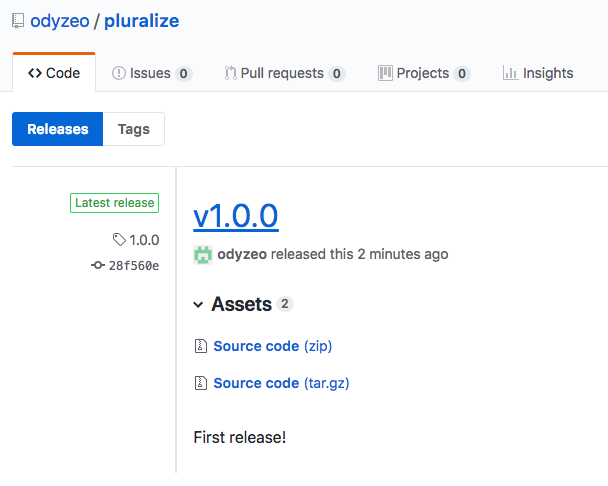
Task: Click the Issues counter badge
Action: (183, 73)
